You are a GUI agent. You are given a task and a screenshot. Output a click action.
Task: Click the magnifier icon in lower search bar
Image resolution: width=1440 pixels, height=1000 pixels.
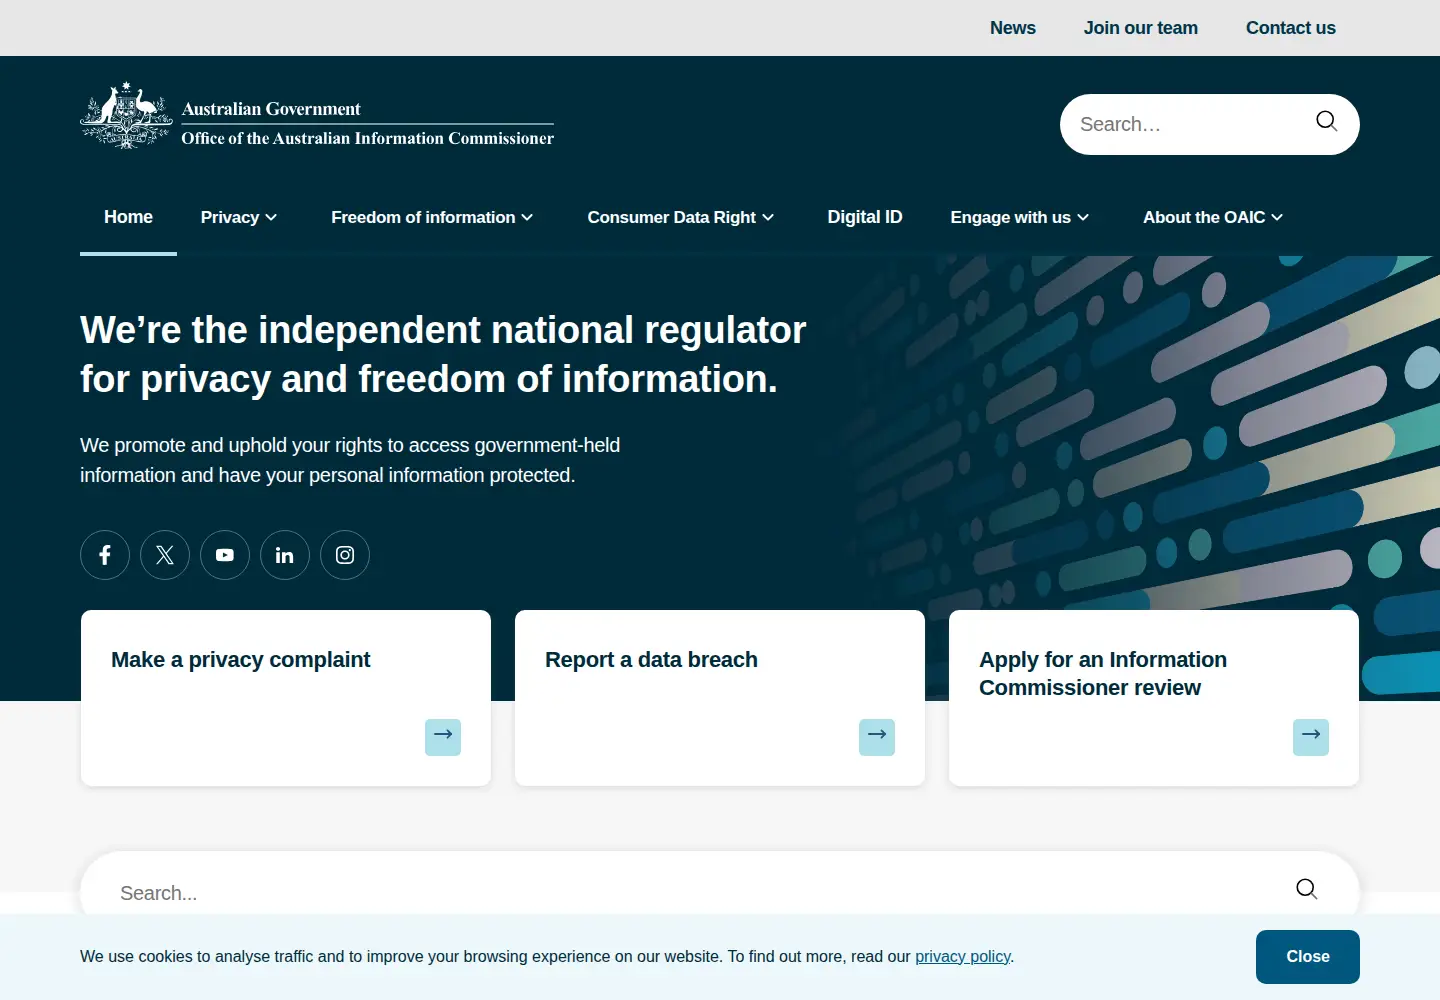coord(1306,889)
